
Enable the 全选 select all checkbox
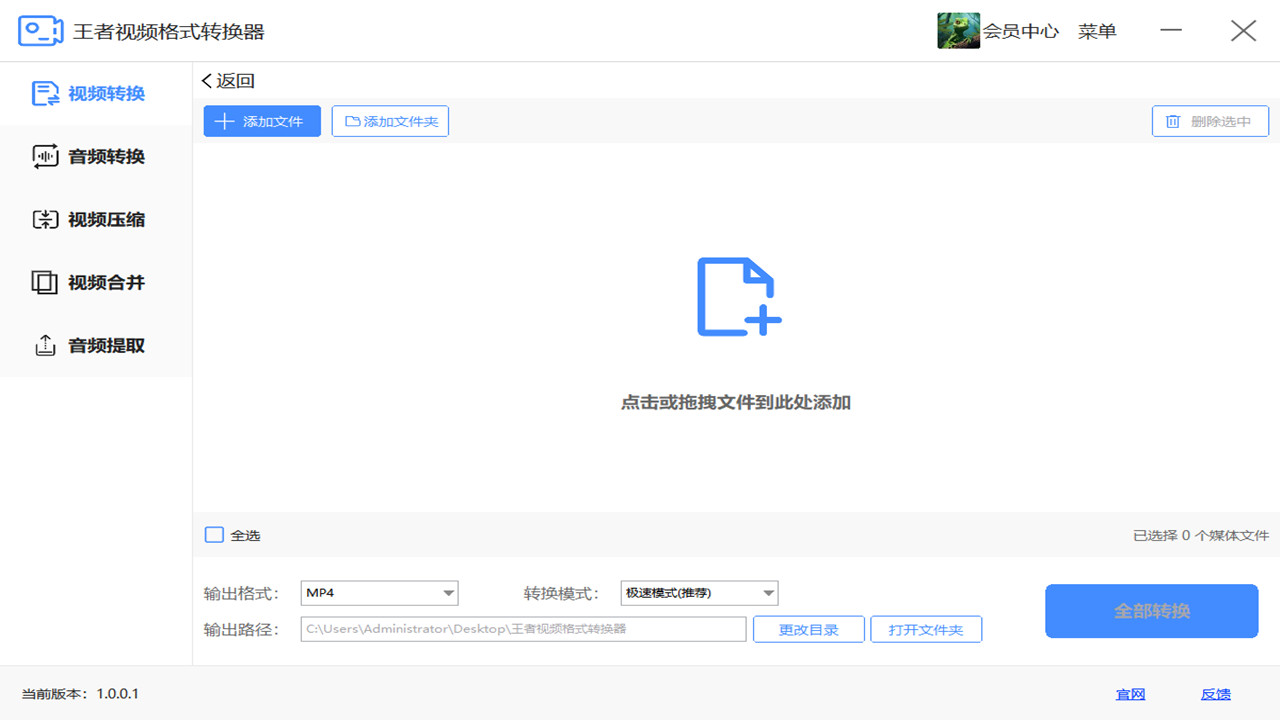[x=214, y=535]
